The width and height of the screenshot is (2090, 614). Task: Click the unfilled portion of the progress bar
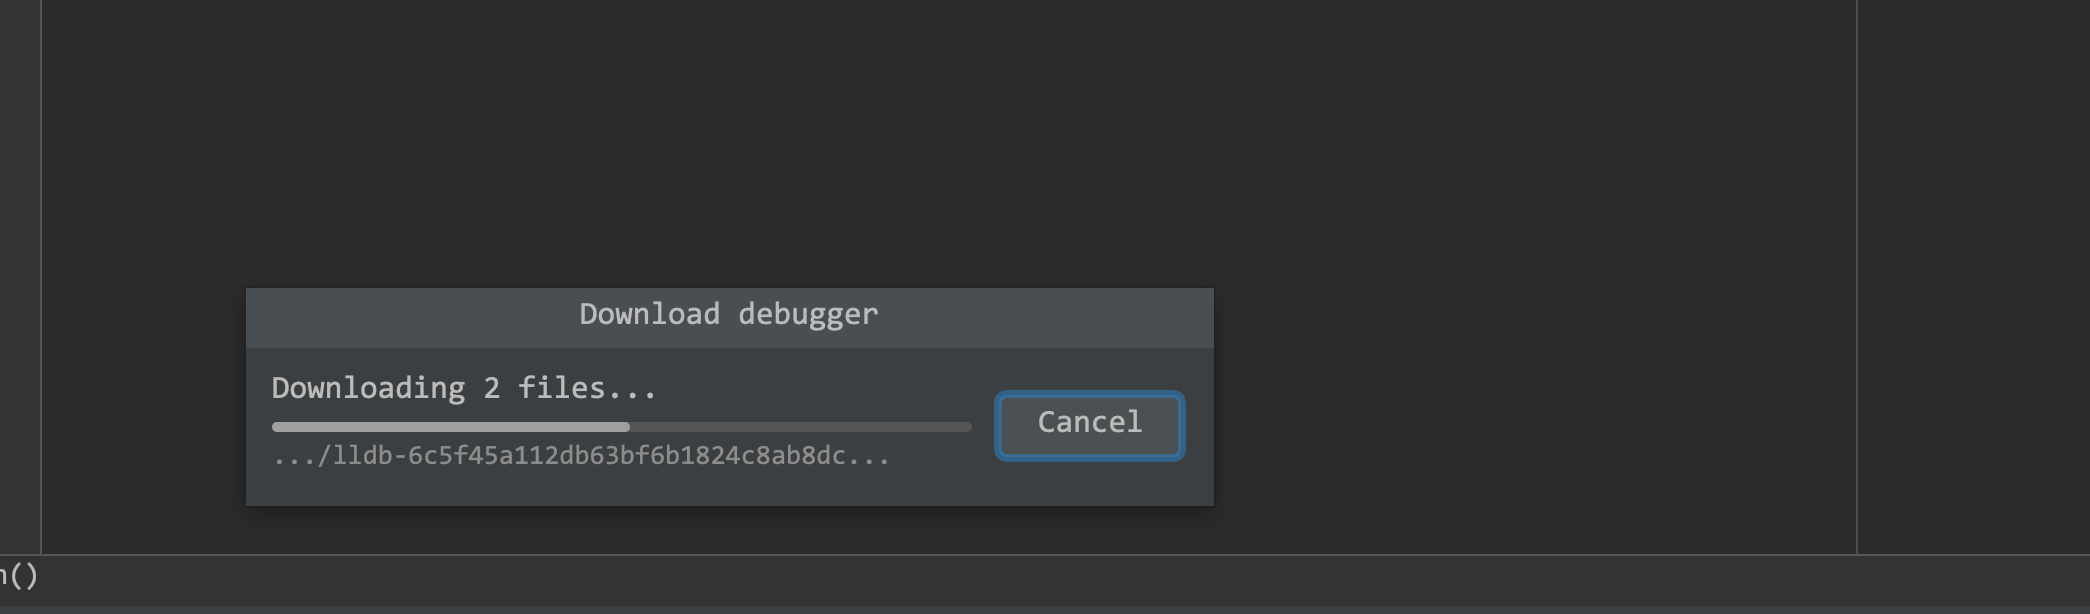pos(800,427)
